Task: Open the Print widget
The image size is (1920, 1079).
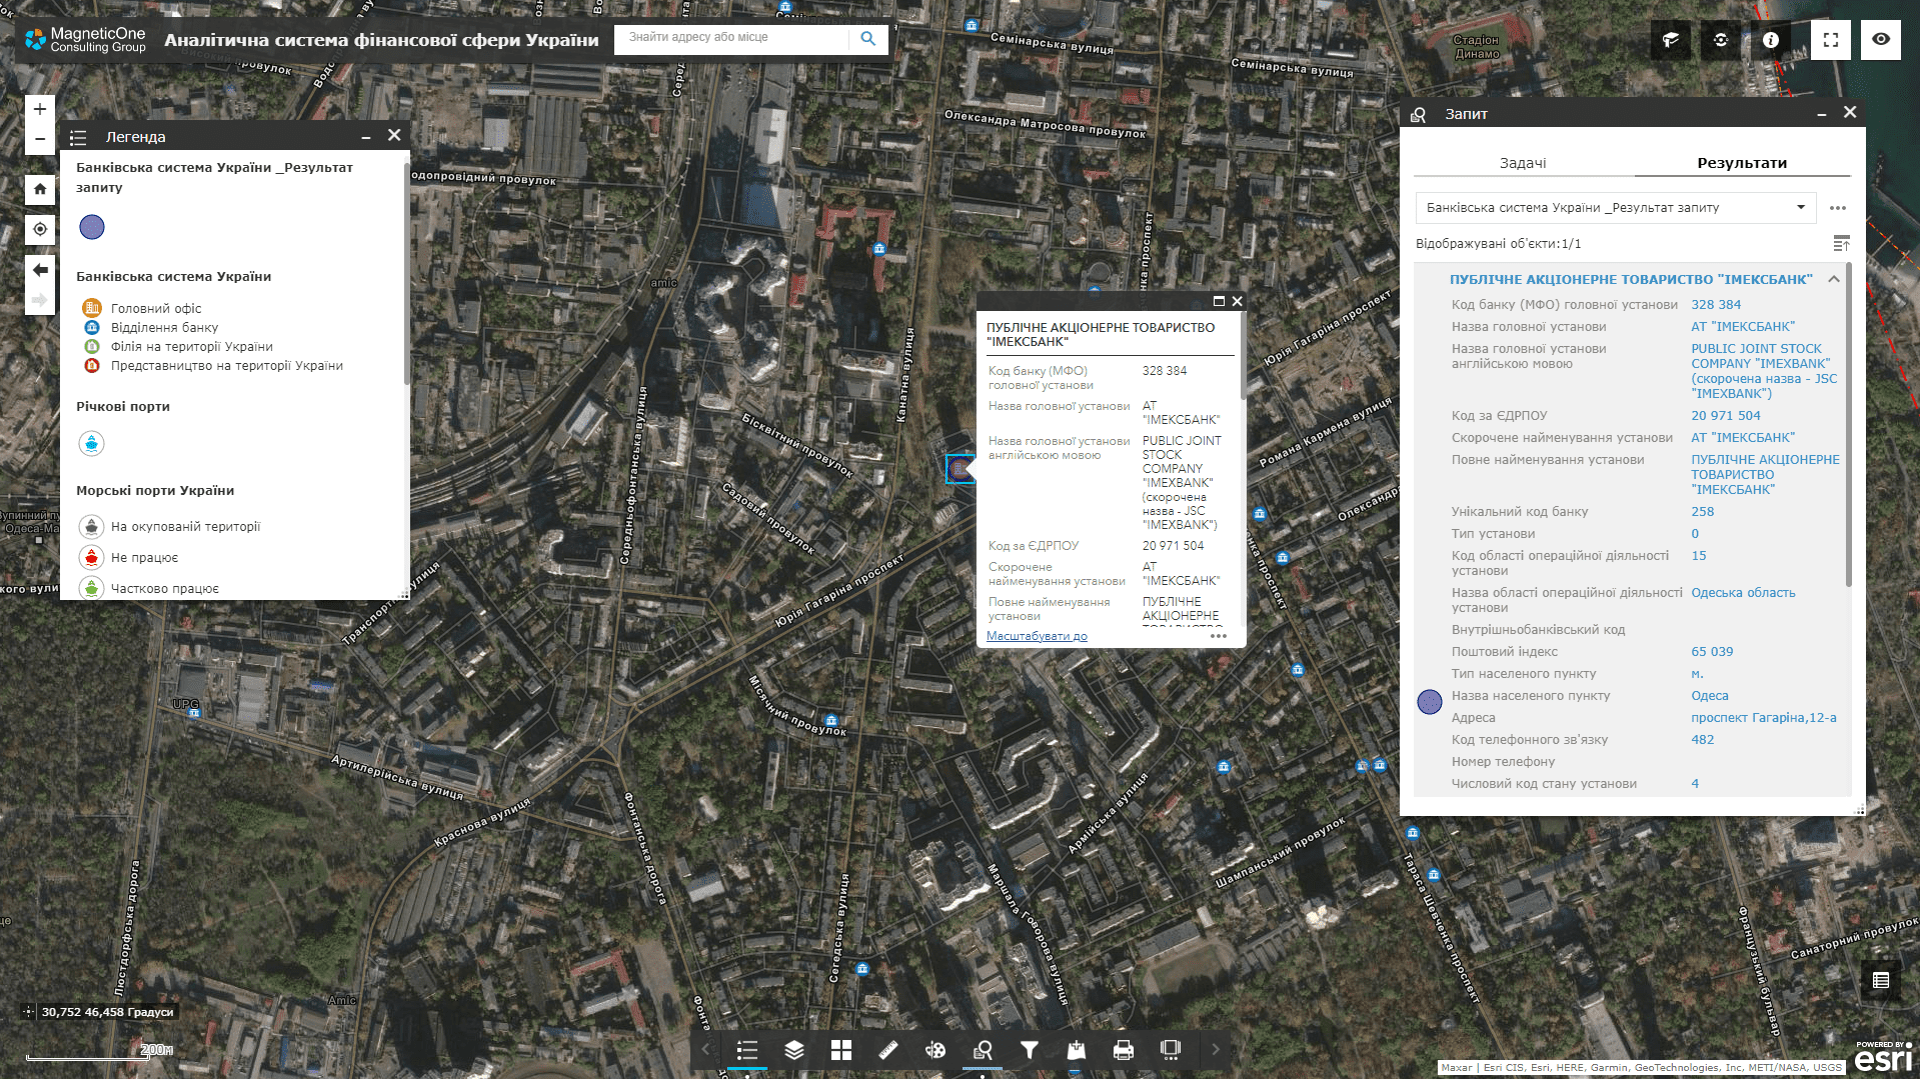Action: 1123,1050
